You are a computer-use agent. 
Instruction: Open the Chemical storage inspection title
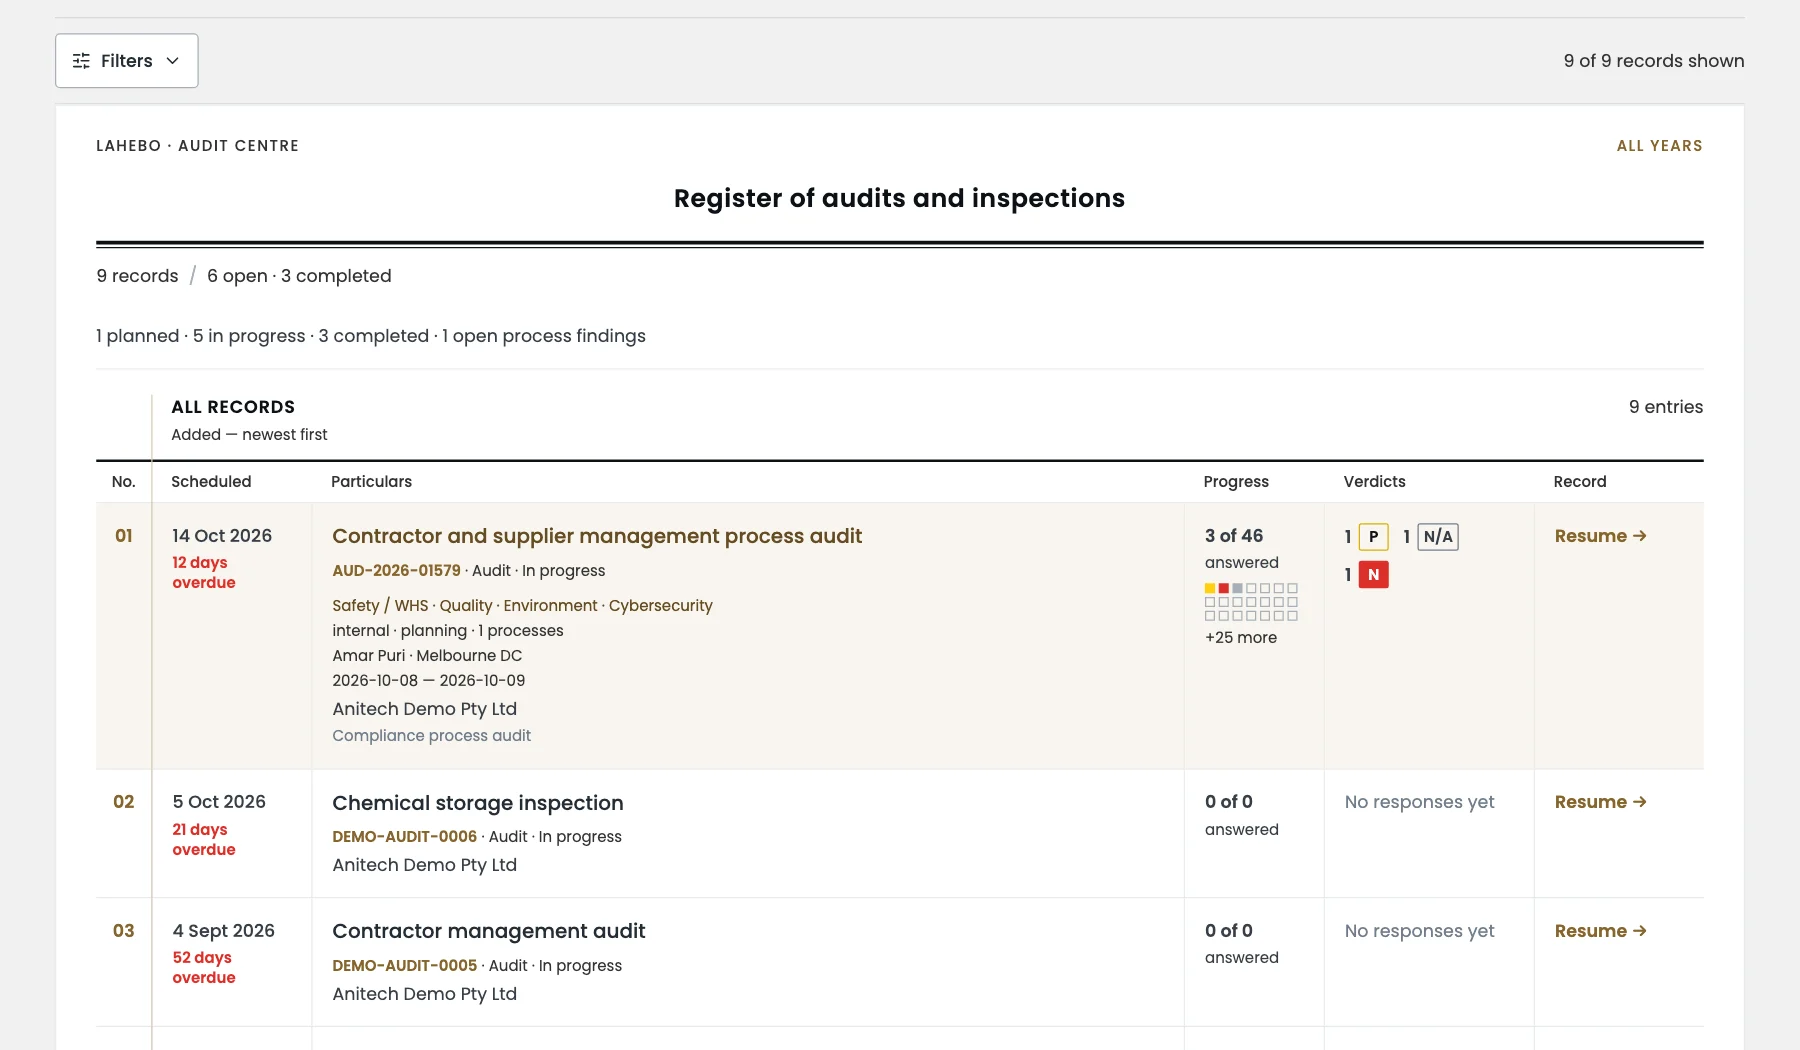click(x=478, y=803)
